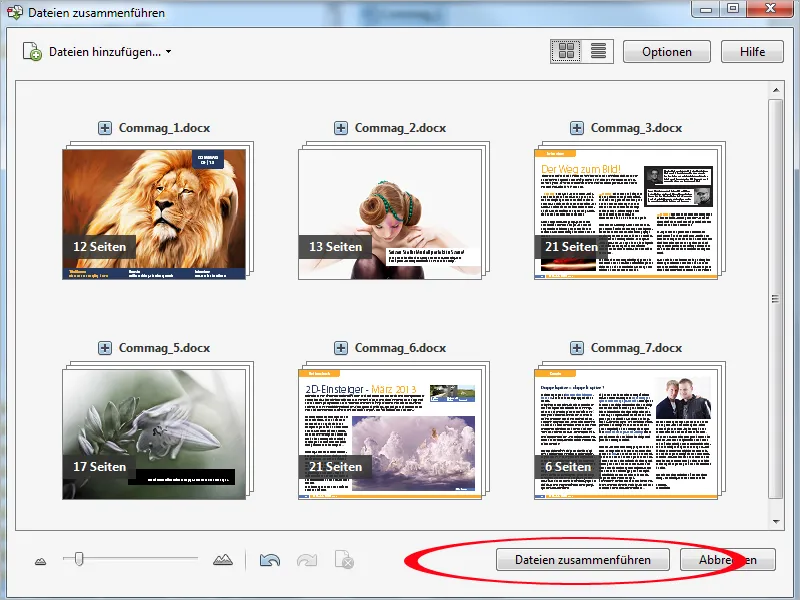Select the Commag_3.docx article thumbnail
800x600 pixels.
pyautogui.click(x=626, y=214)
